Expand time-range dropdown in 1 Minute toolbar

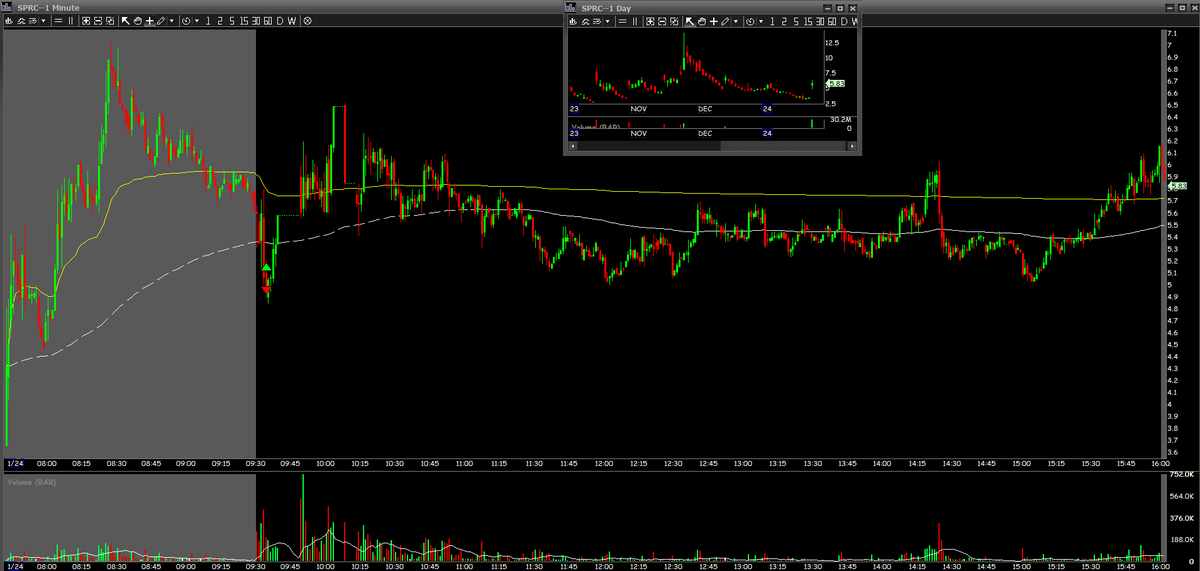point(197,20)
